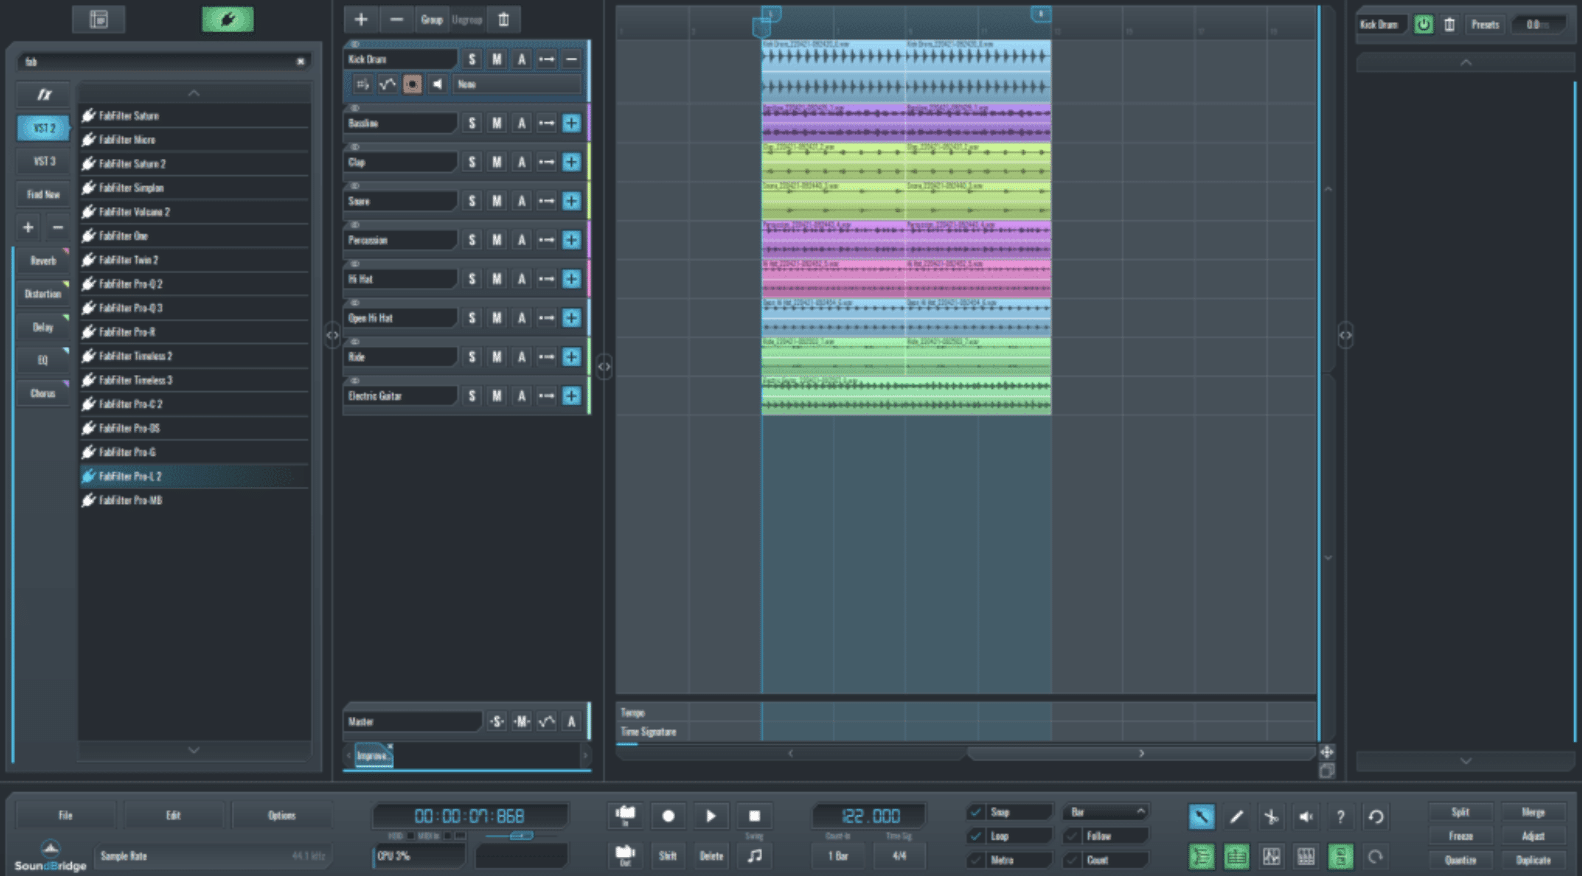Open the Options menu
The width and height of the screenshot is (1582, 876).
(x=281, y=815)
